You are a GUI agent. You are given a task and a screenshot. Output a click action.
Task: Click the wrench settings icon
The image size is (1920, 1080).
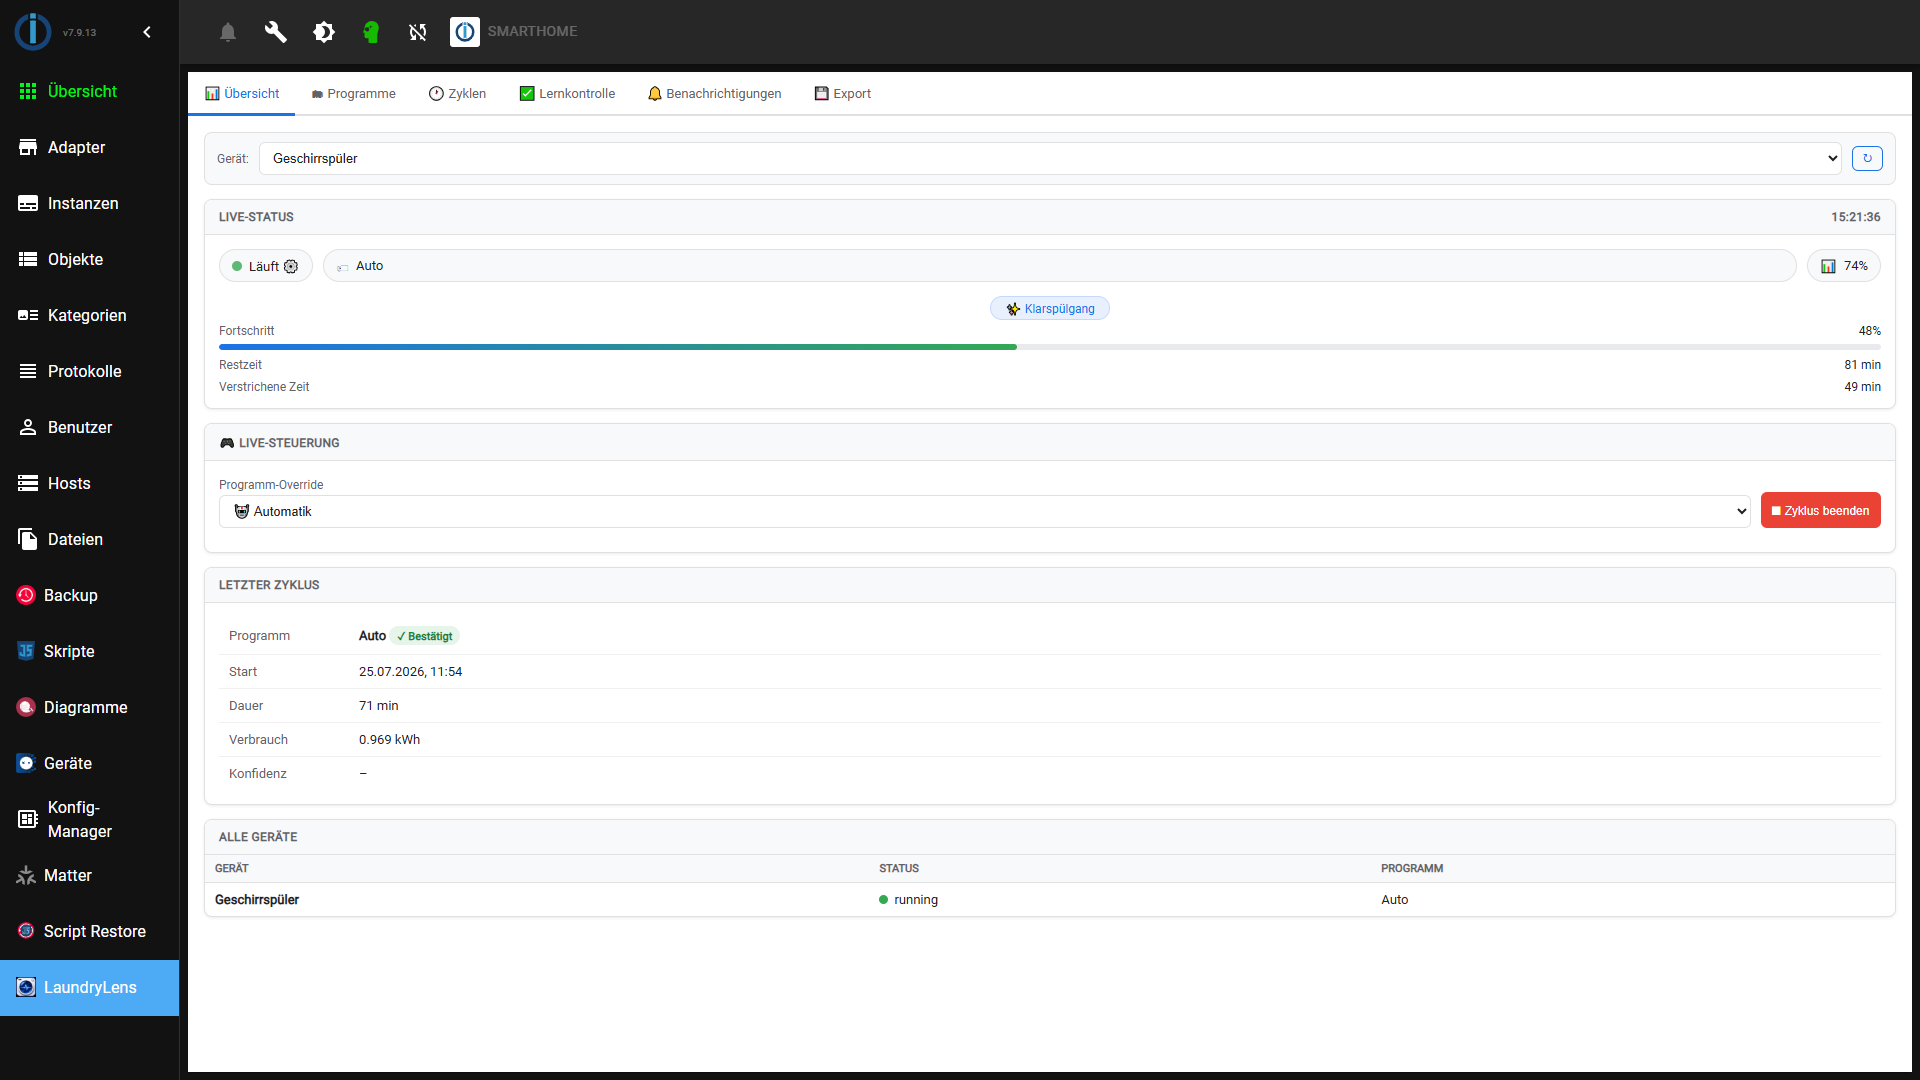pos(275,32)
